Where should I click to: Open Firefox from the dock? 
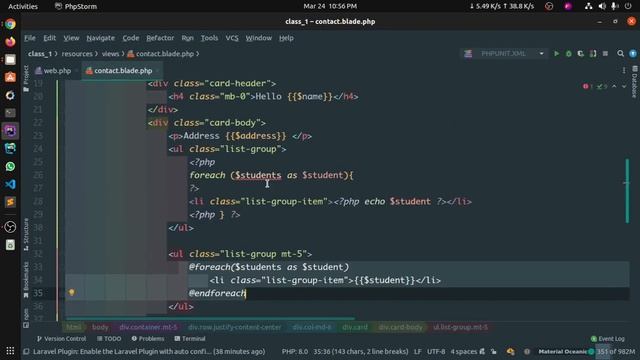[10, 42]
